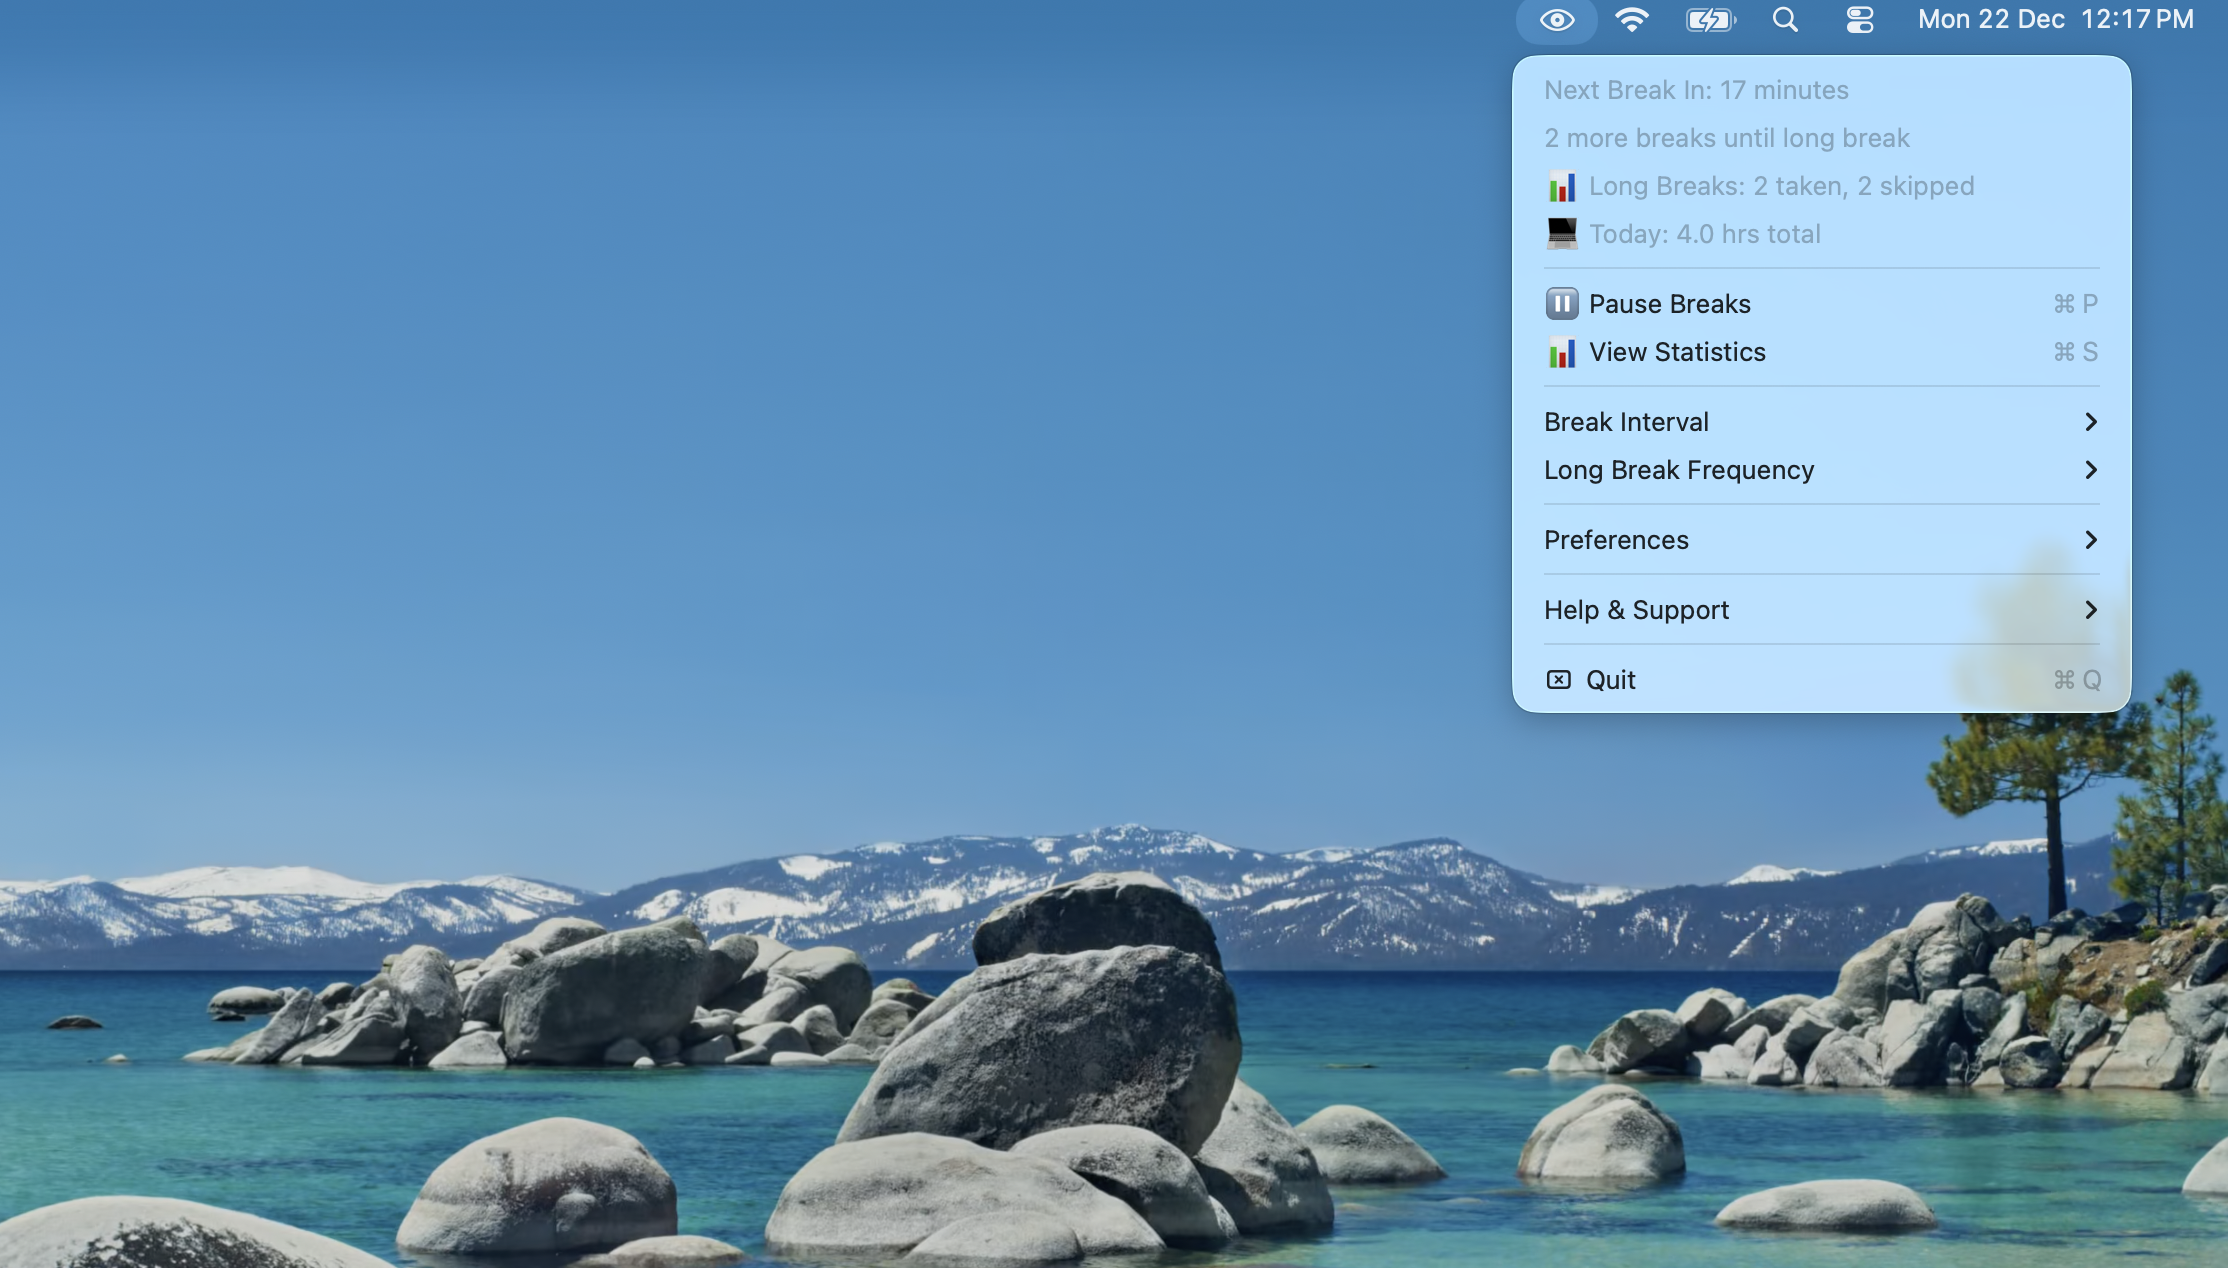Open Control Center in the menu bar

[1859, 19]
